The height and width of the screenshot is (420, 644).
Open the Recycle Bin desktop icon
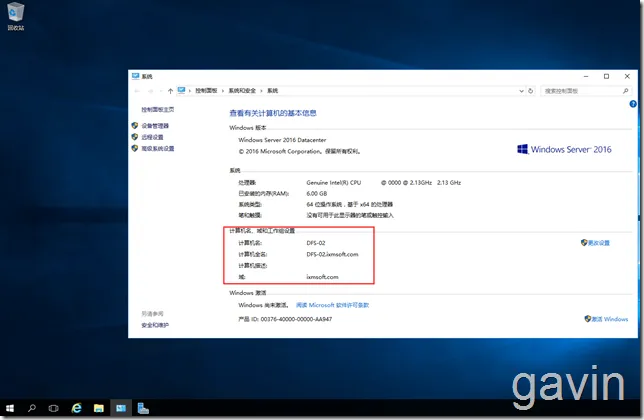(16, 16)
